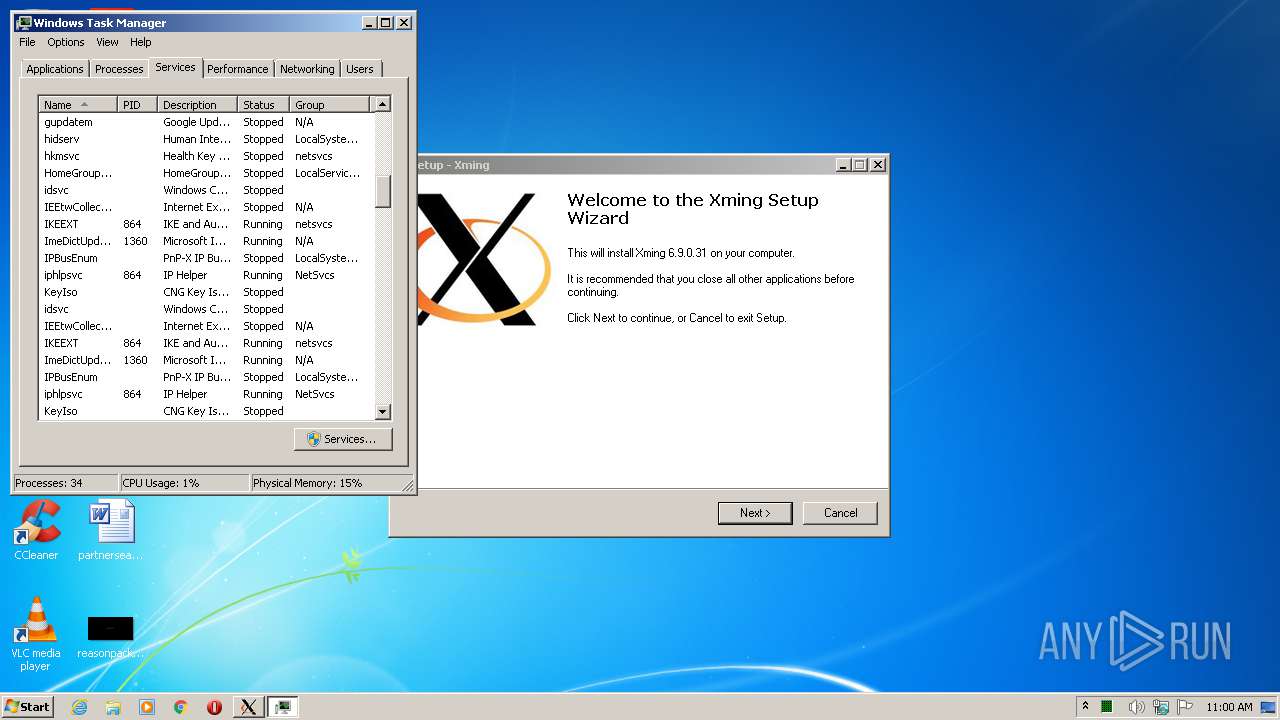This screenshot has height=720, width=1280.
Task: Open the Options menu in Task Manager
Action: point(66,42)
